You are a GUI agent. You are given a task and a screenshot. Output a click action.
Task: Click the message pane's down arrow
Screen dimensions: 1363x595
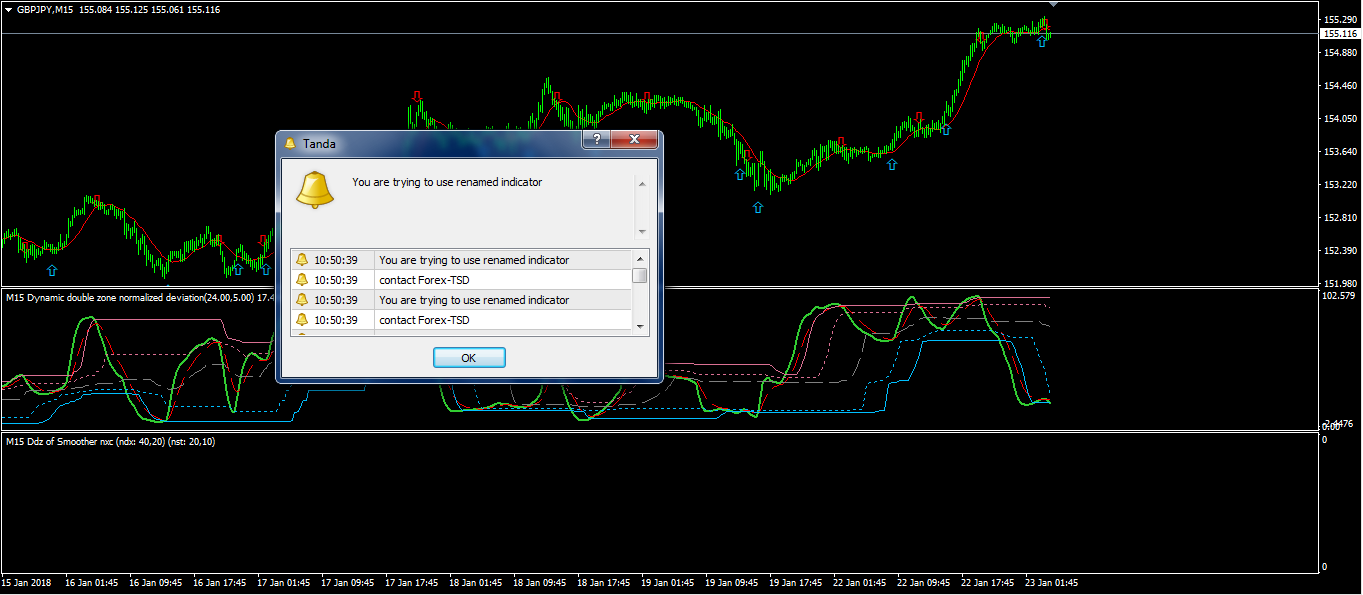(642, 231)
